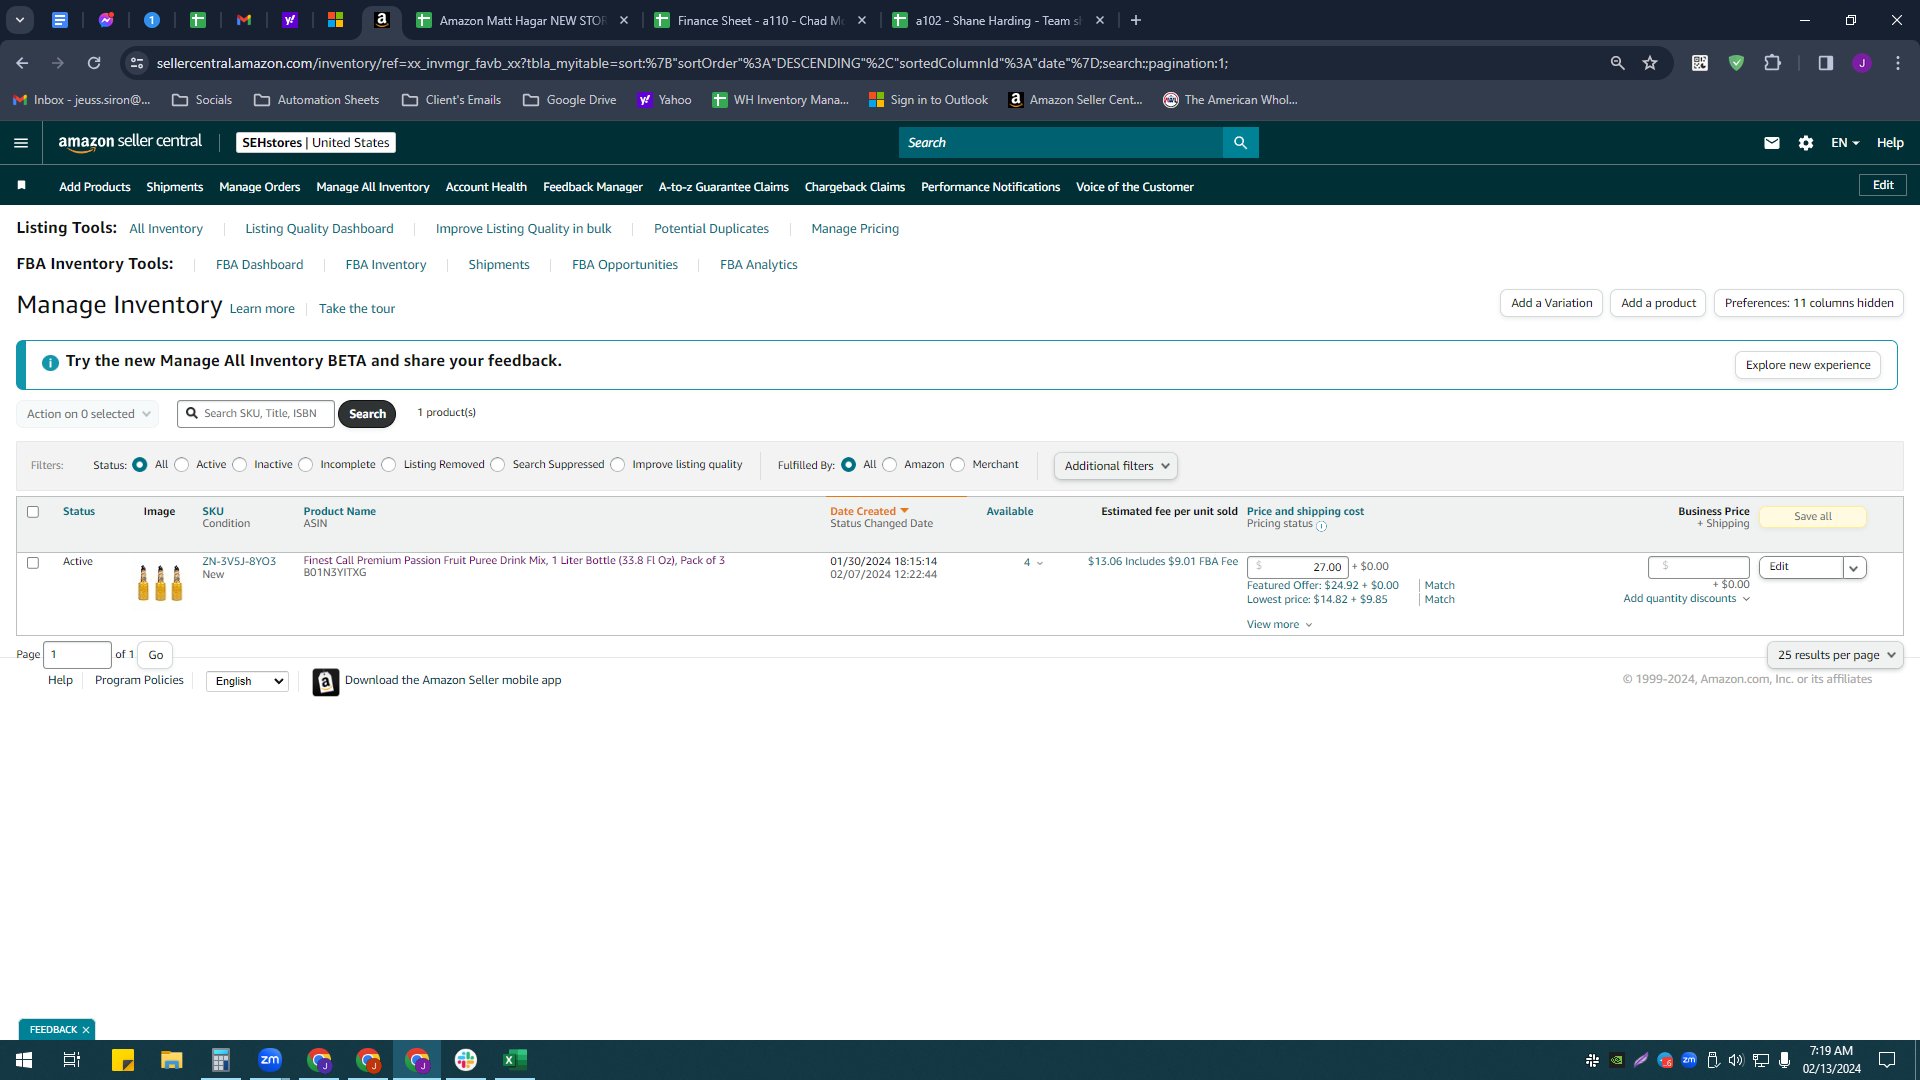Select the Search Suppressed status filter
This screenshot has width=1920, height=1080.
tap(498, 465)
